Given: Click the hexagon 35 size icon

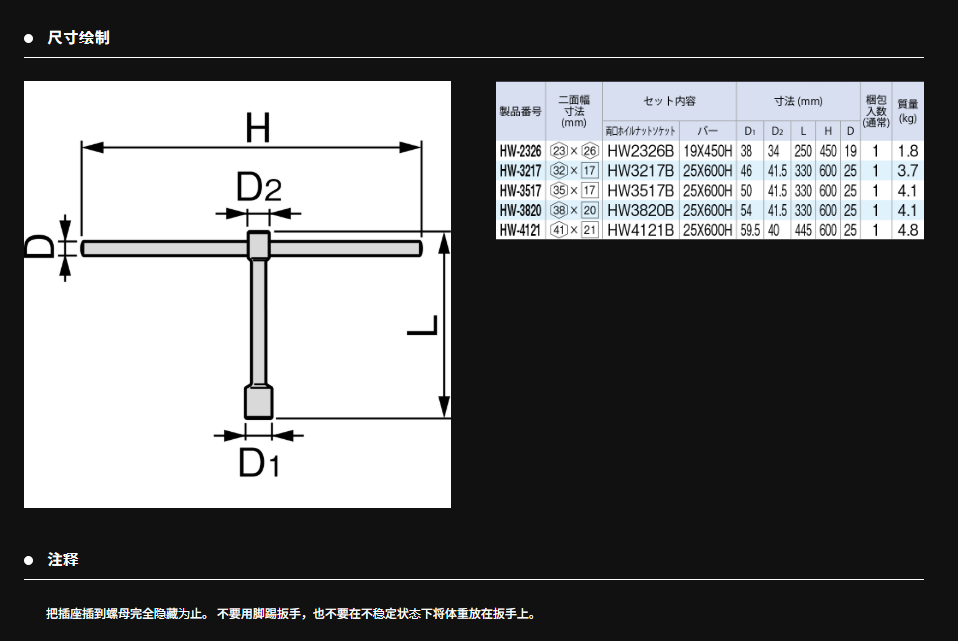Looking at the screenshot, I should (559, 191).
